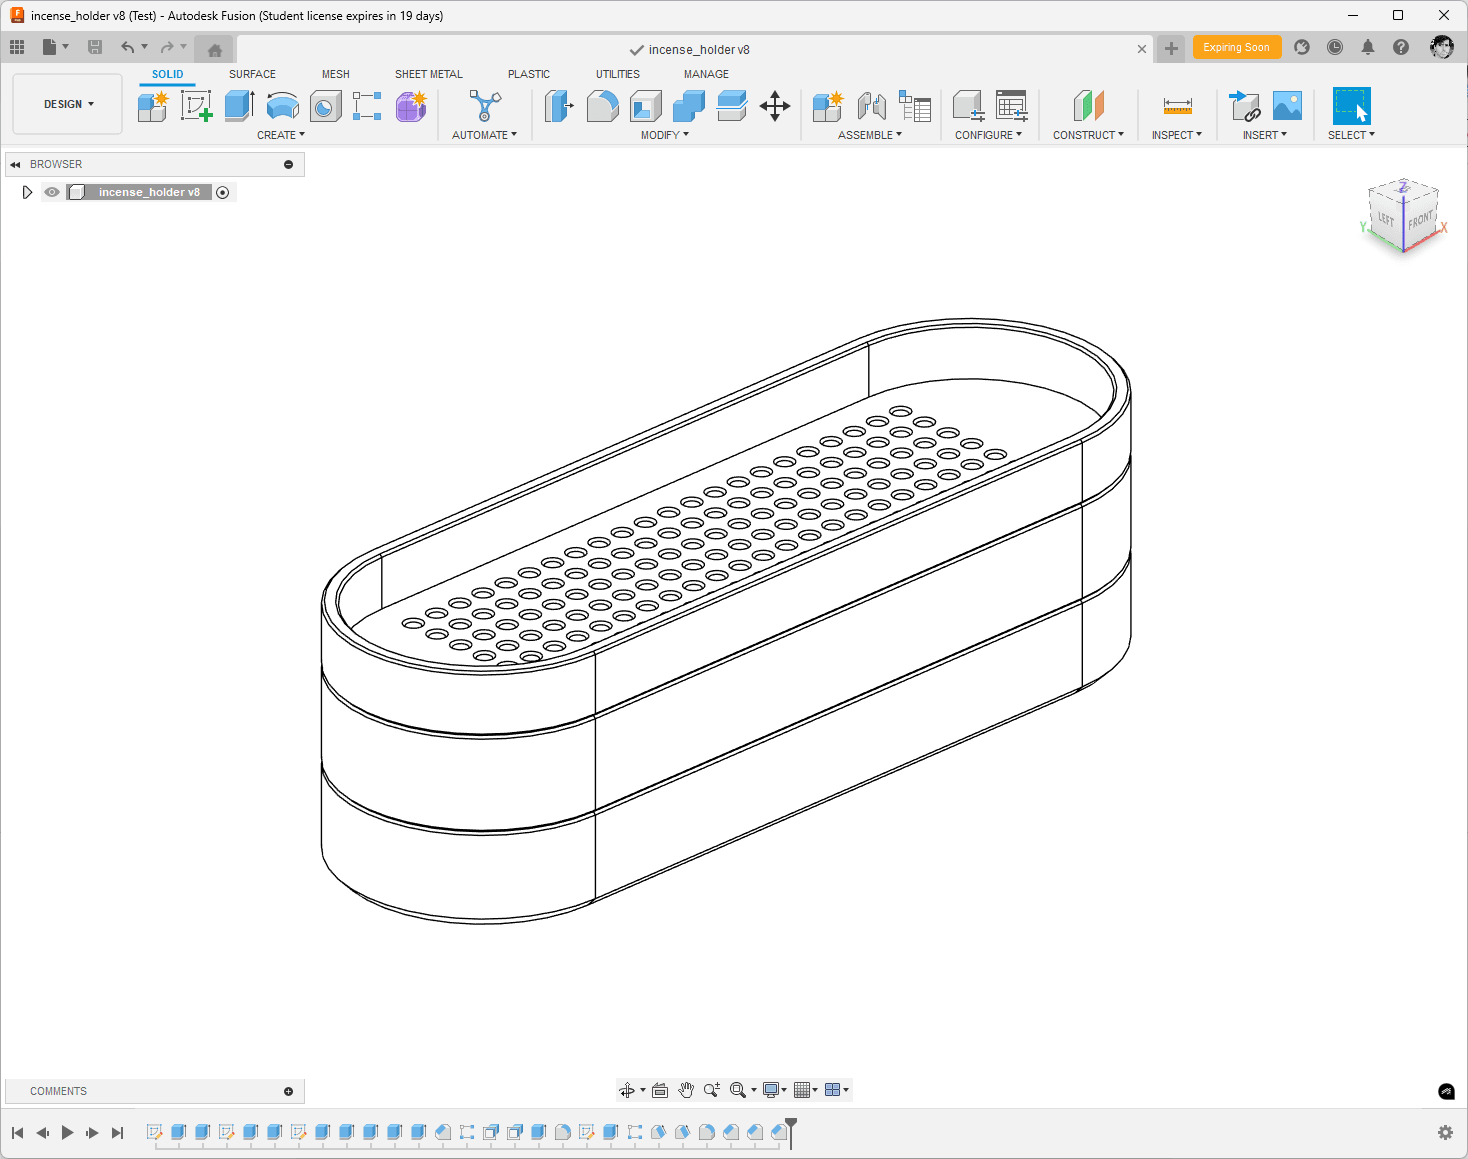Play the timeline
Image resolution: width=1468 pixels, height=1159 pixels.
[x=67, y=1133]
